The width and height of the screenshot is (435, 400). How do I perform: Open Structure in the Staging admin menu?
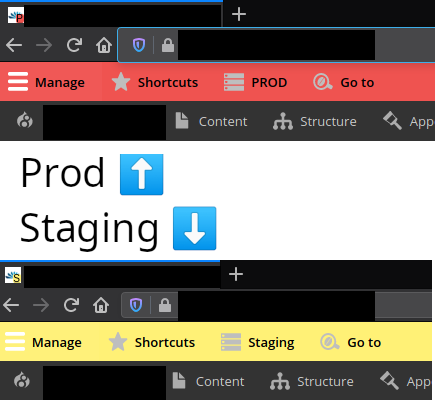[x=312, y=381]
